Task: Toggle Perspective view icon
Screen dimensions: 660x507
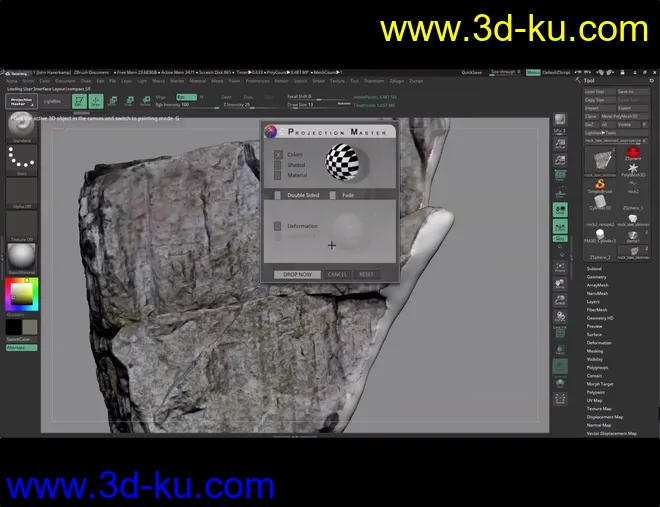Action: [x=560, y=175]
